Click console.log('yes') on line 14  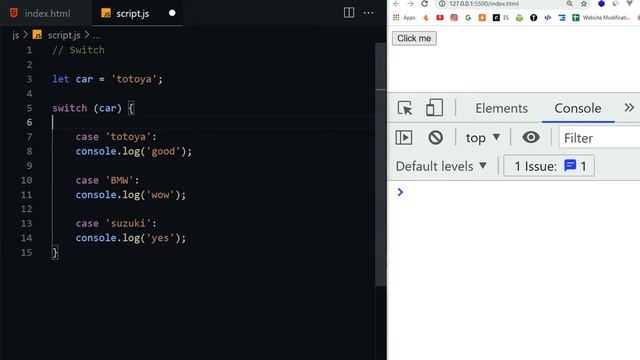(x=130, y=238)
